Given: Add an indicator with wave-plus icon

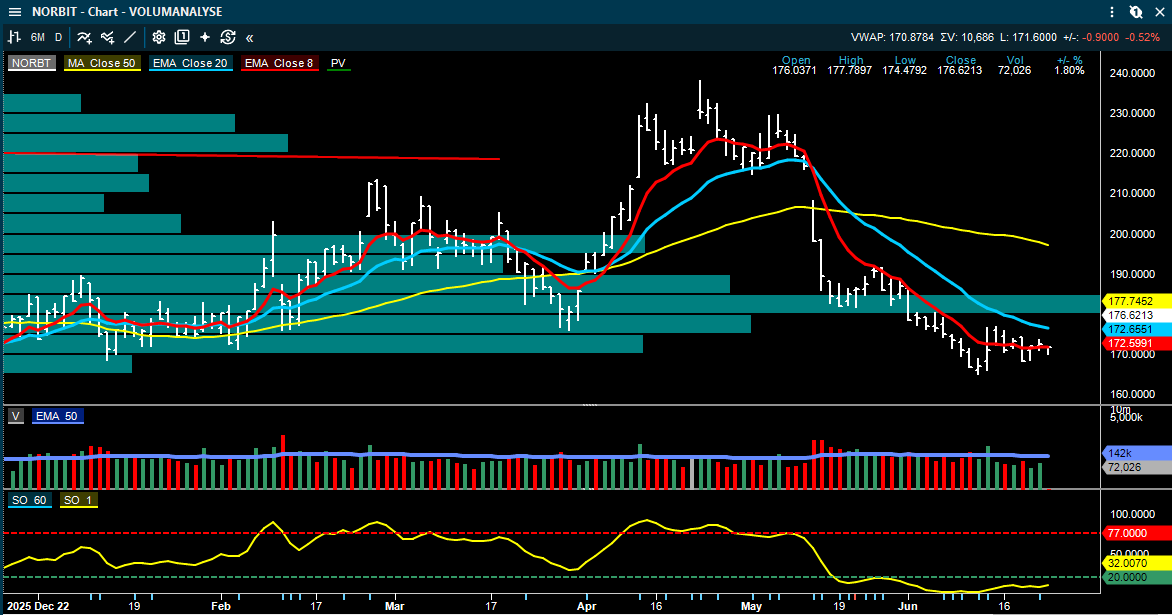Looking at the screenshot, I should tap(84, 37).
